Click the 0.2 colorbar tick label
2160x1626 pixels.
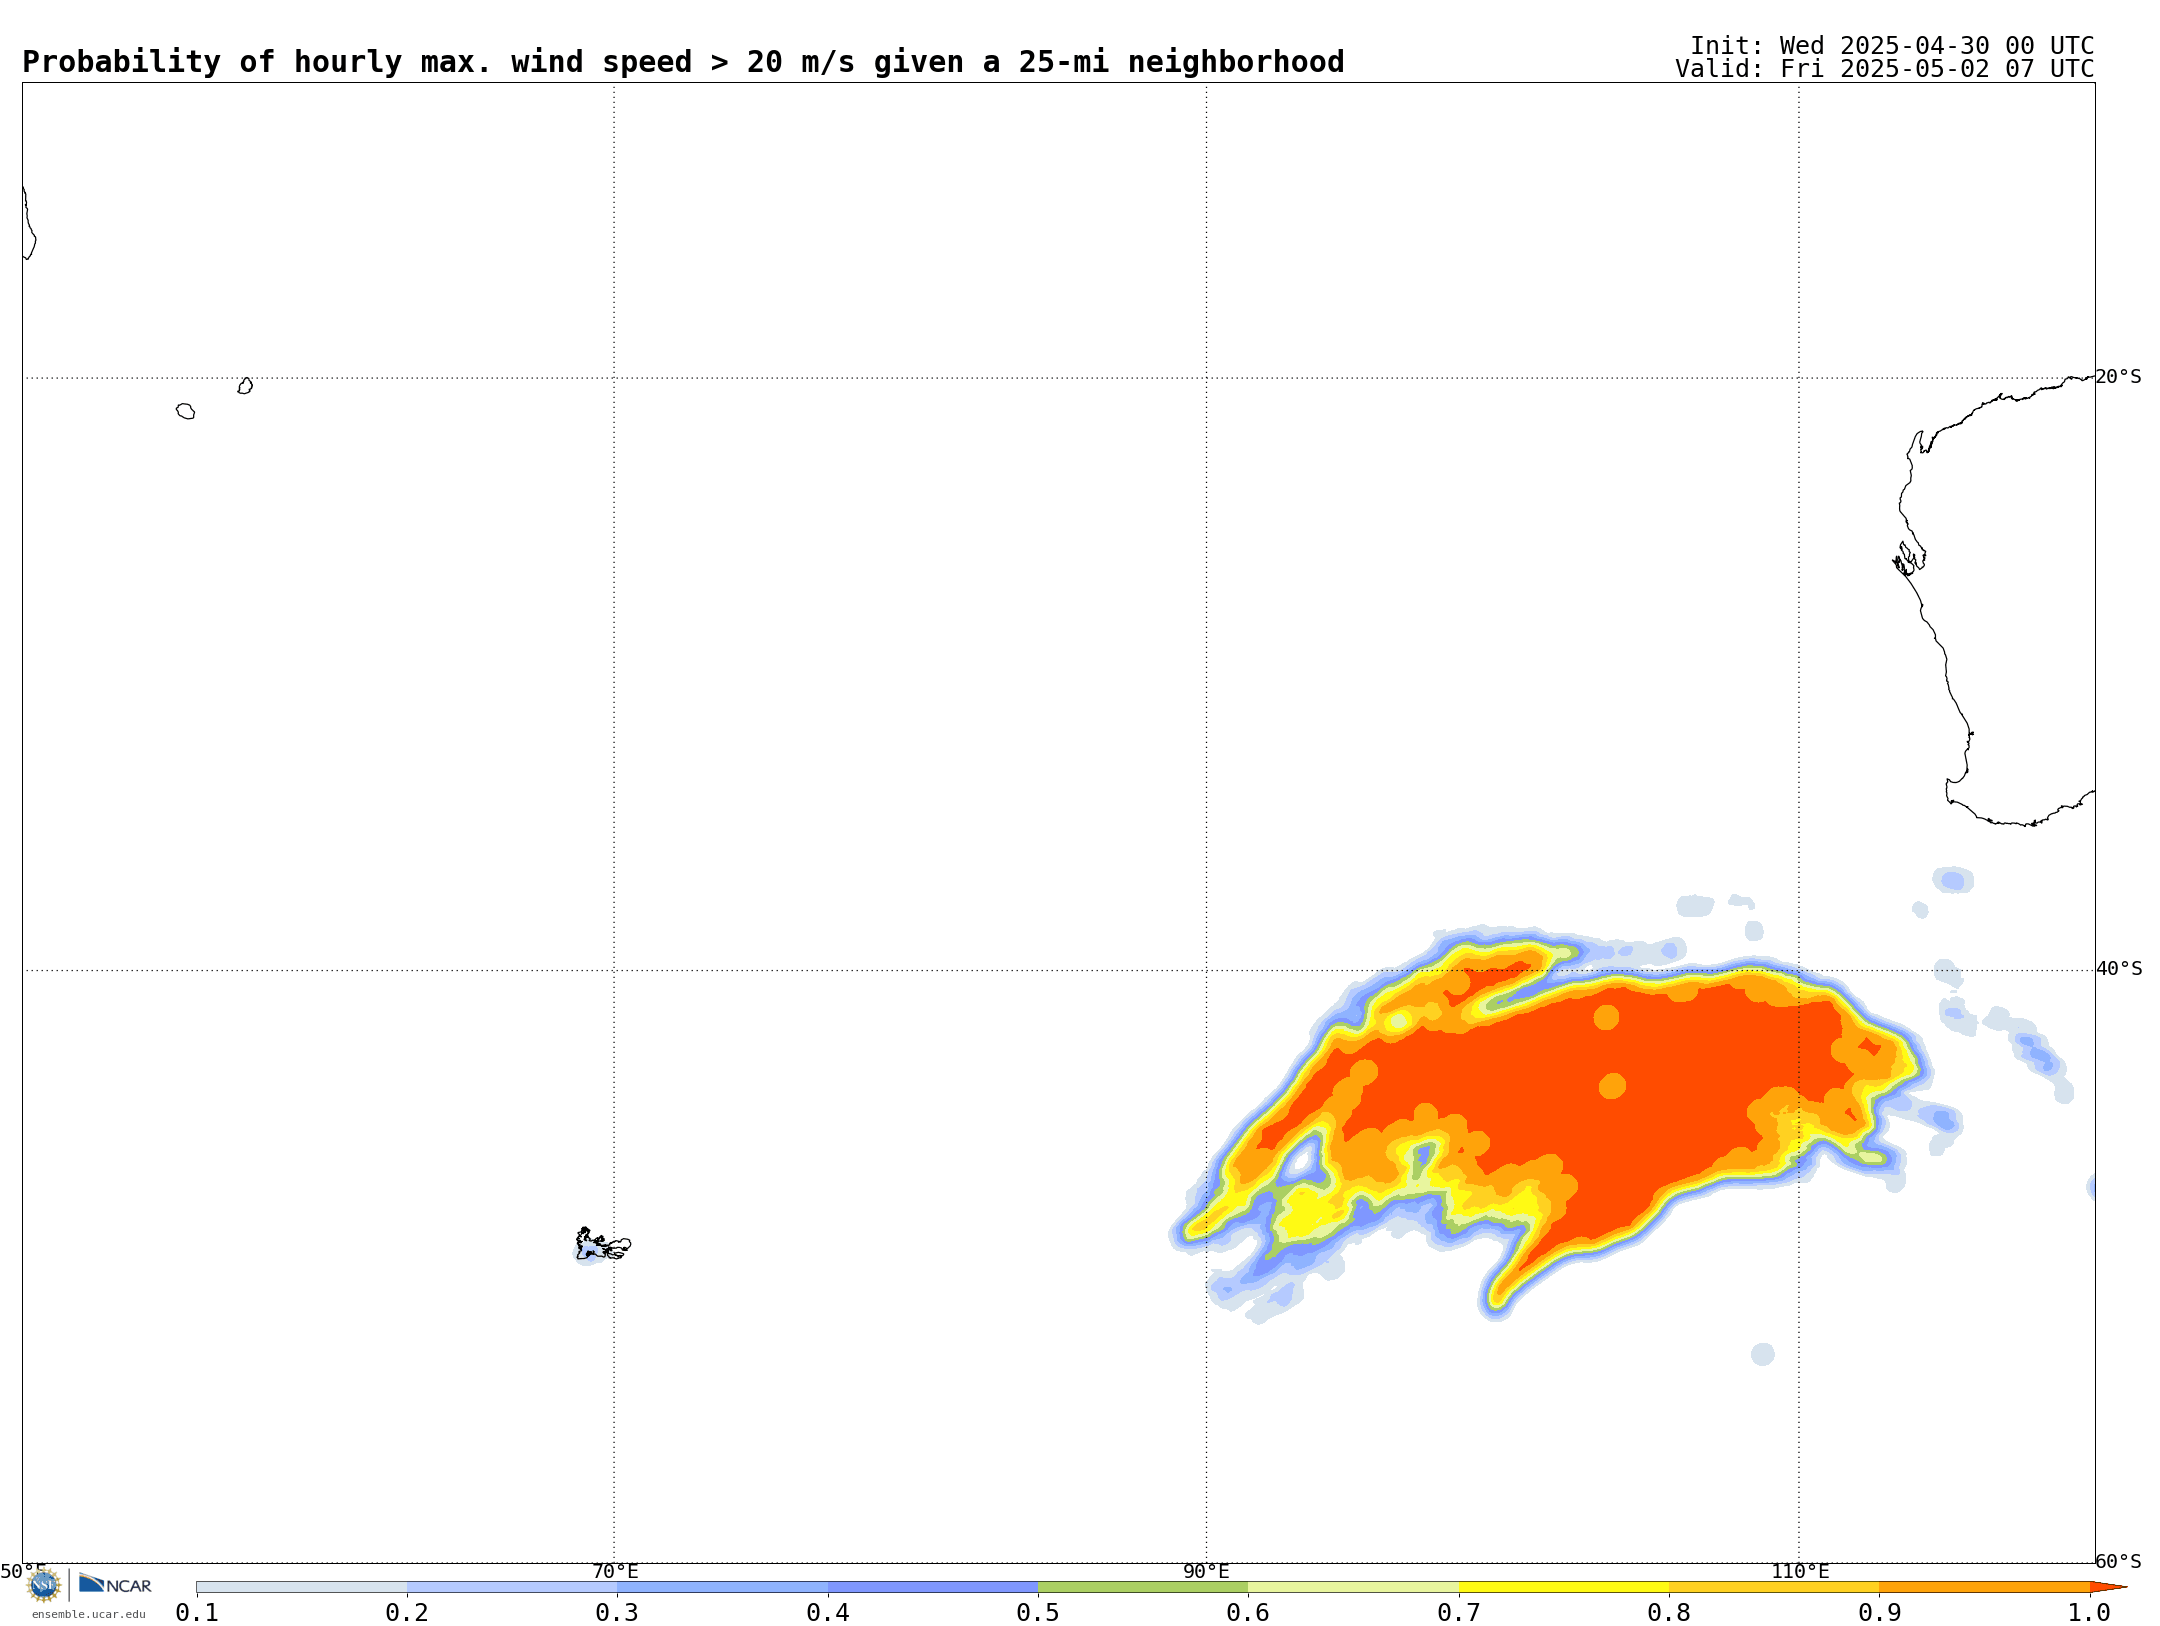click(x=407, y=1612)
